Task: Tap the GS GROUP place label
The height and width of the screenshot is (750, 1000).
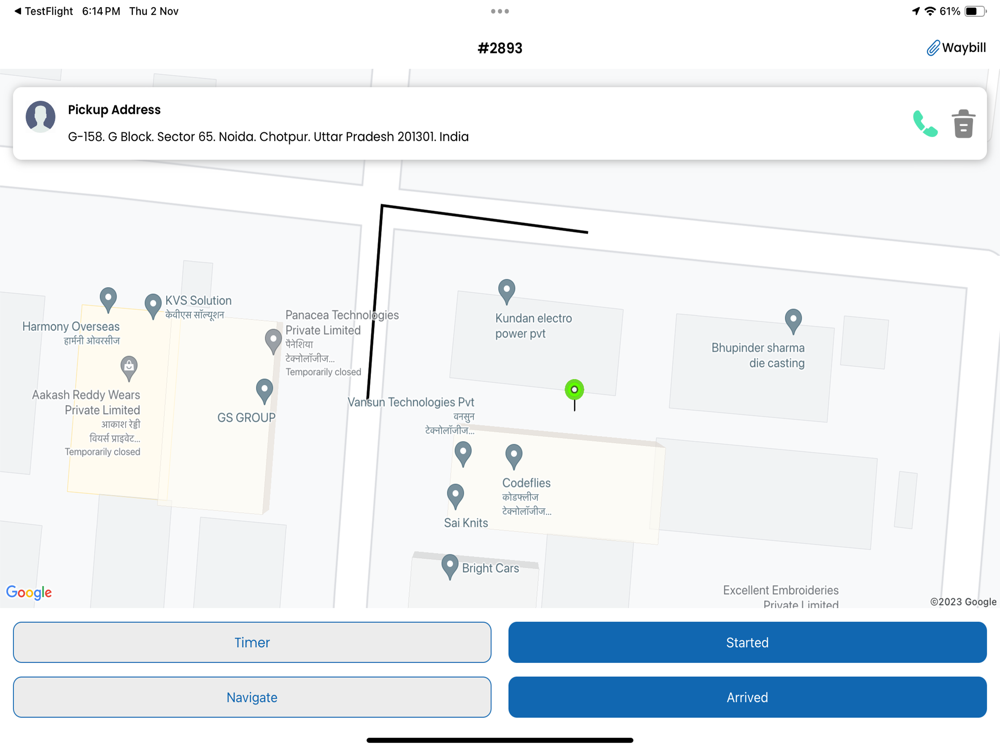Action: tap(246, 418)
